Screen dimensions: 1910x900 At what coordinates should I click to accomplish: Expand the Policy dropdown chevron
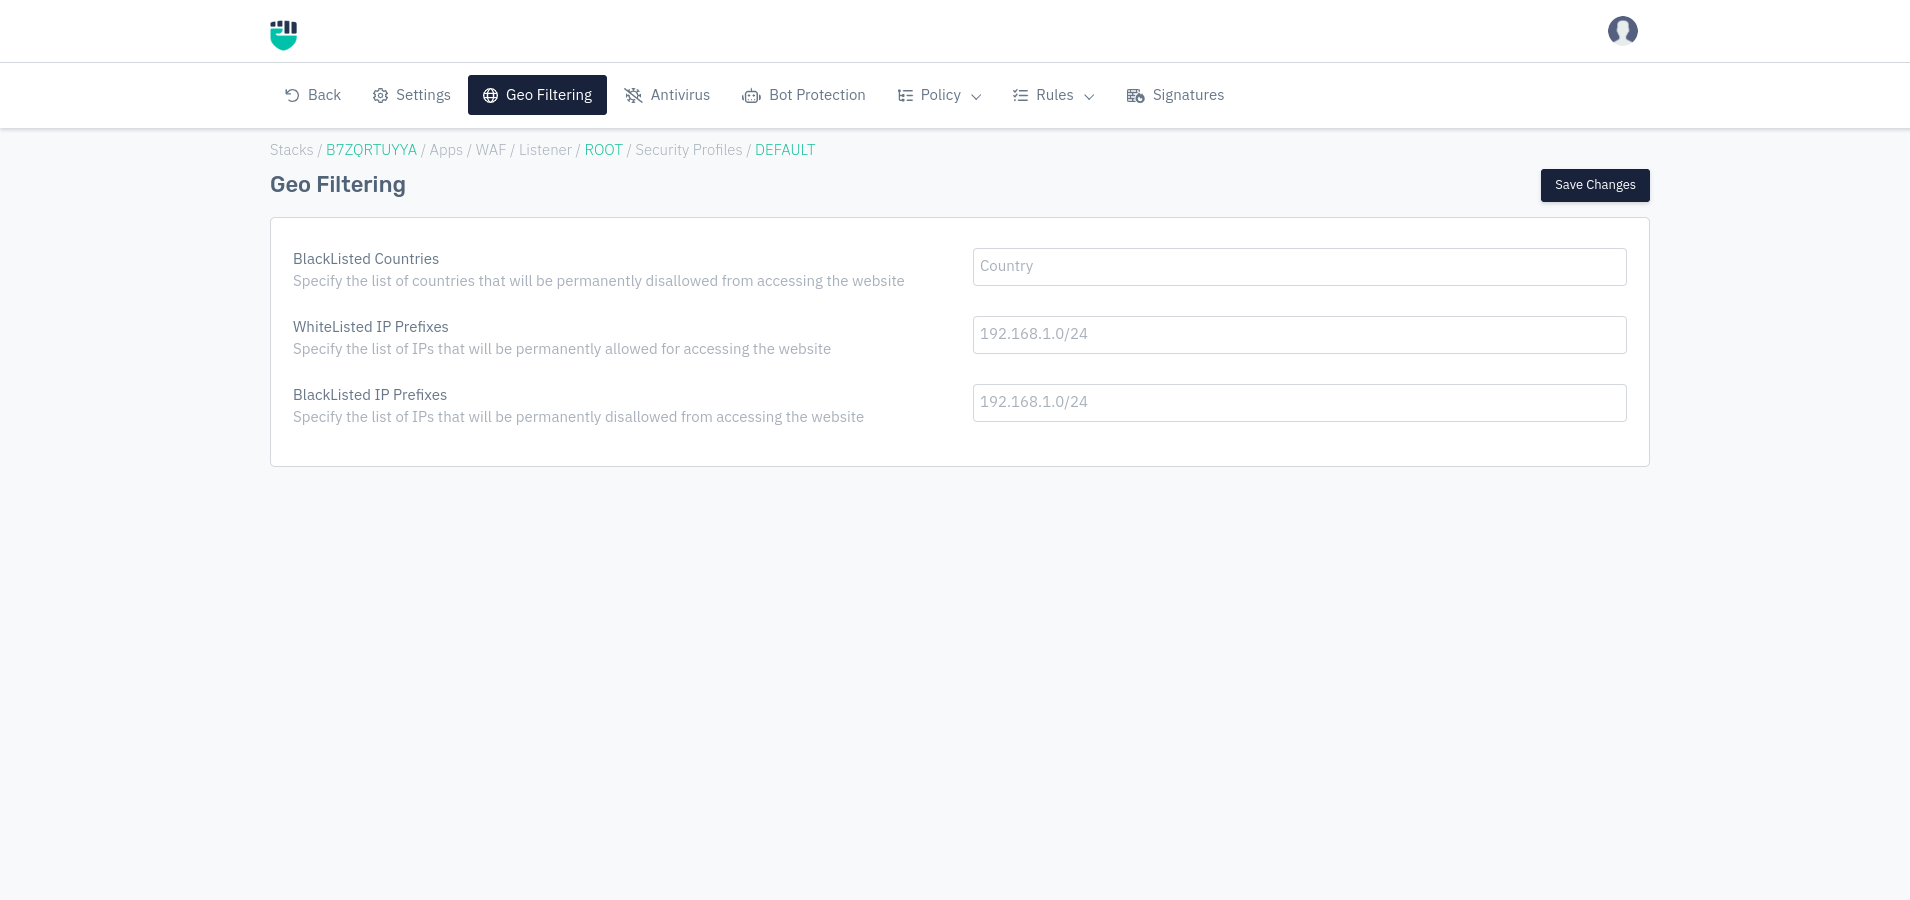[976, 97]
